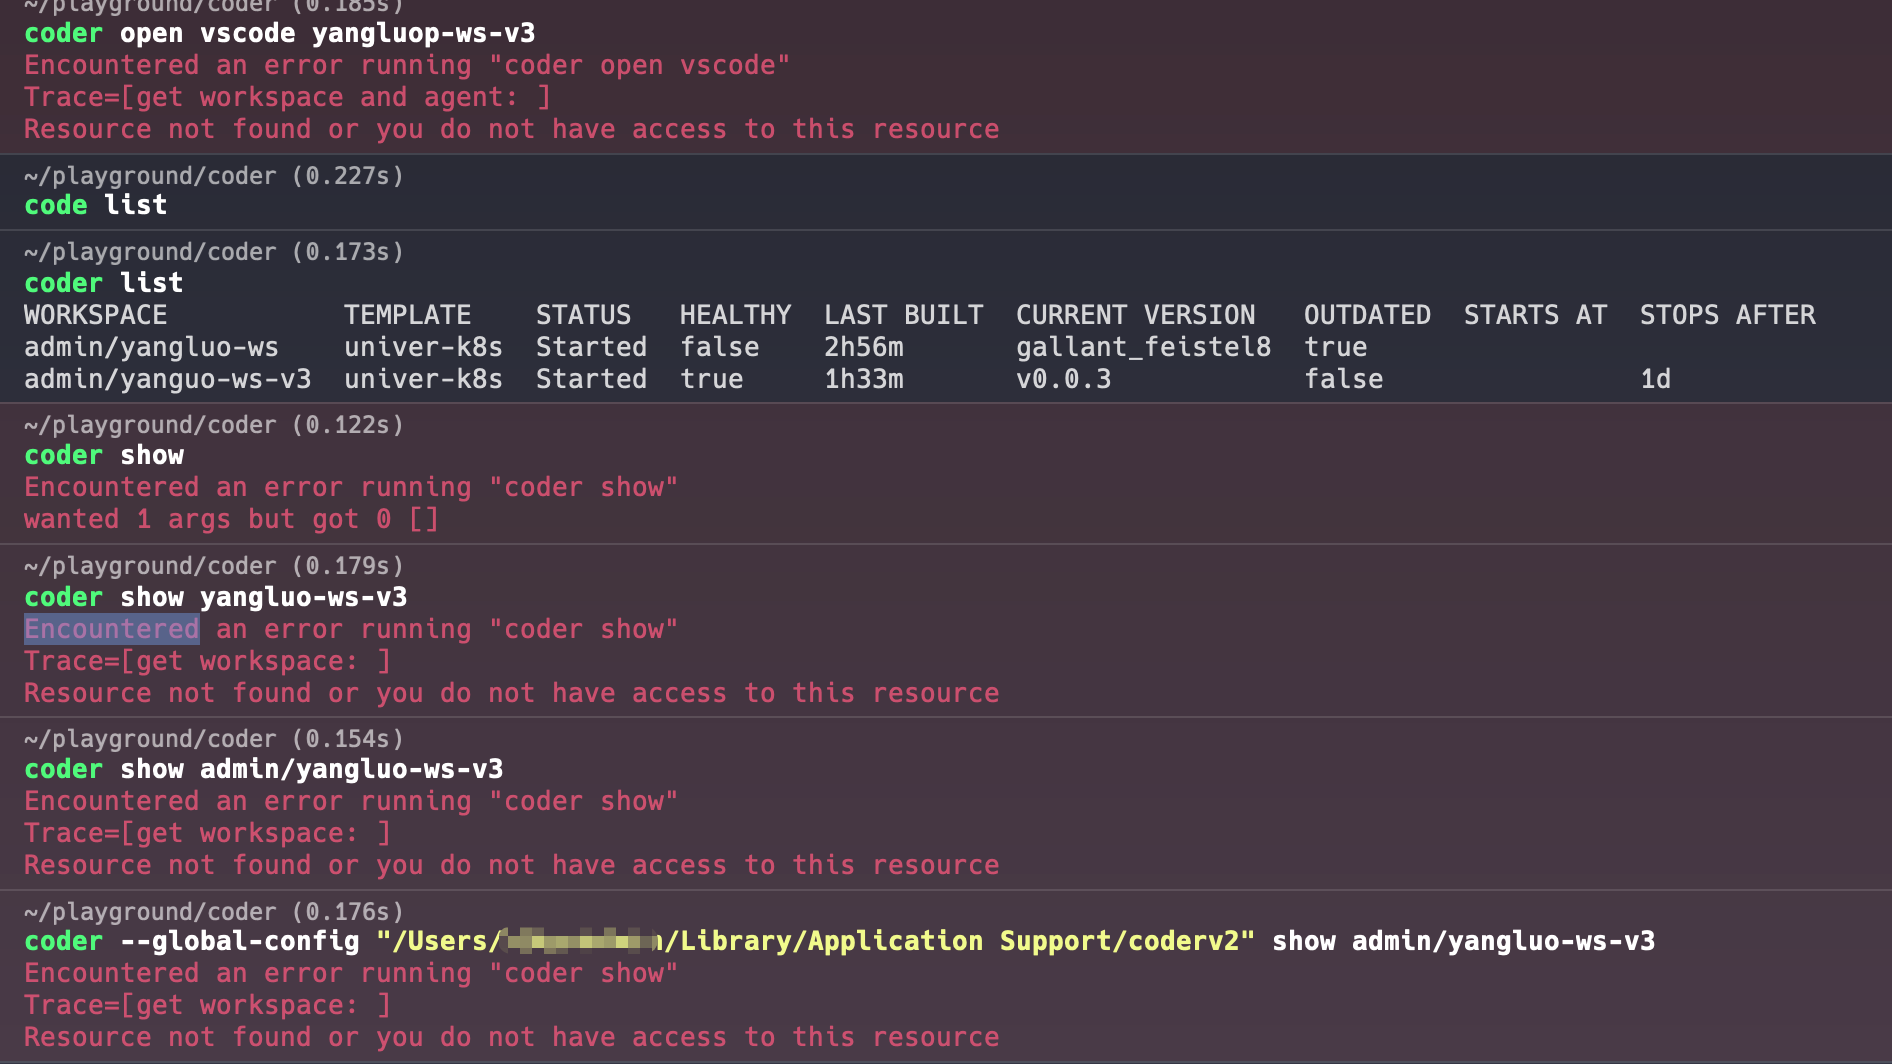Screen dimensions: 1892x1064
Task: Click the STOPS AFTER column header
Action: pos(1727,315)
